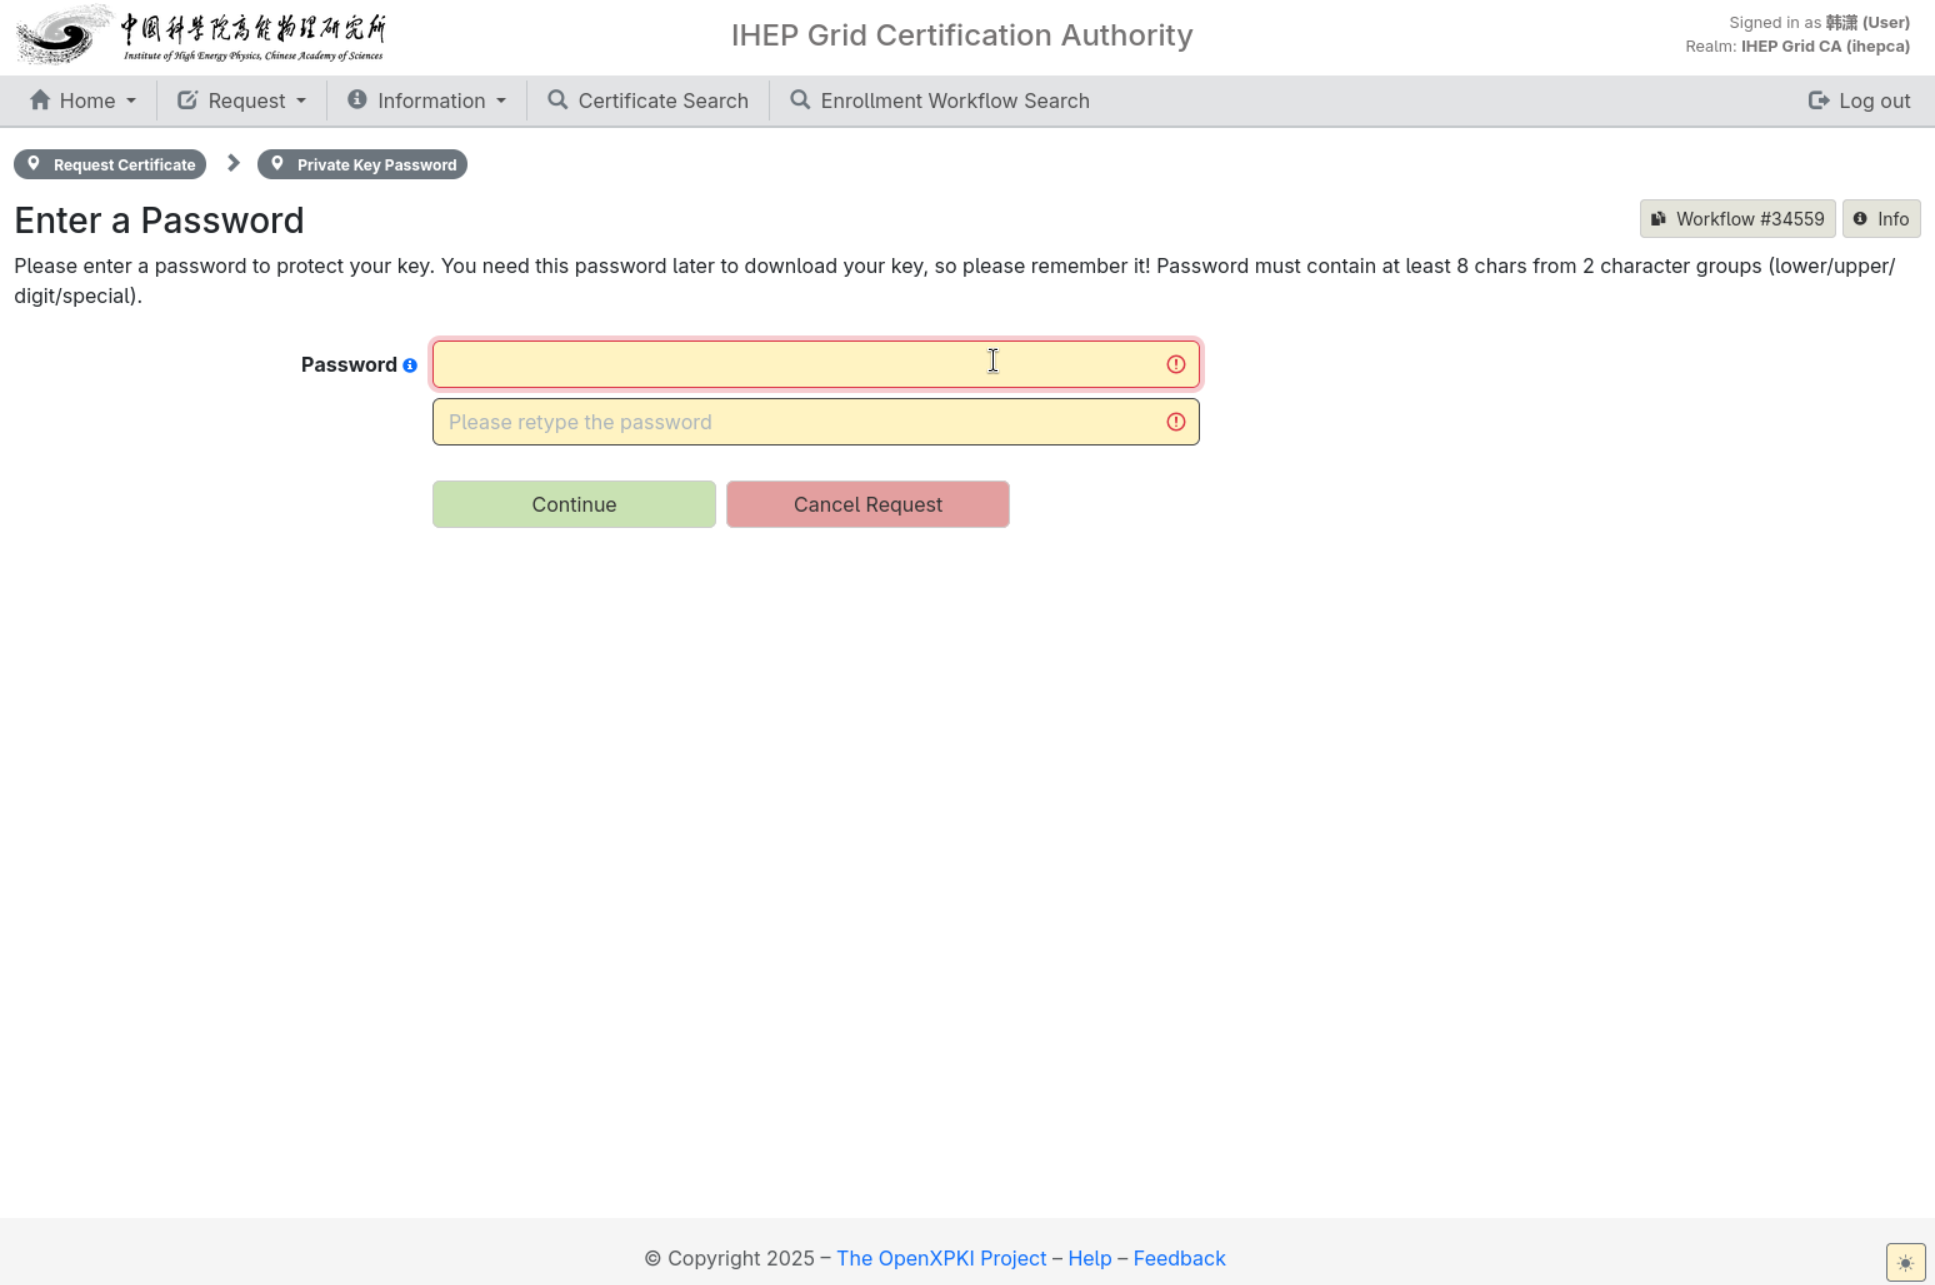Screen dimensions: 1935x1285
Task: Open the Feedback link in footer
Action: 1179,1259
